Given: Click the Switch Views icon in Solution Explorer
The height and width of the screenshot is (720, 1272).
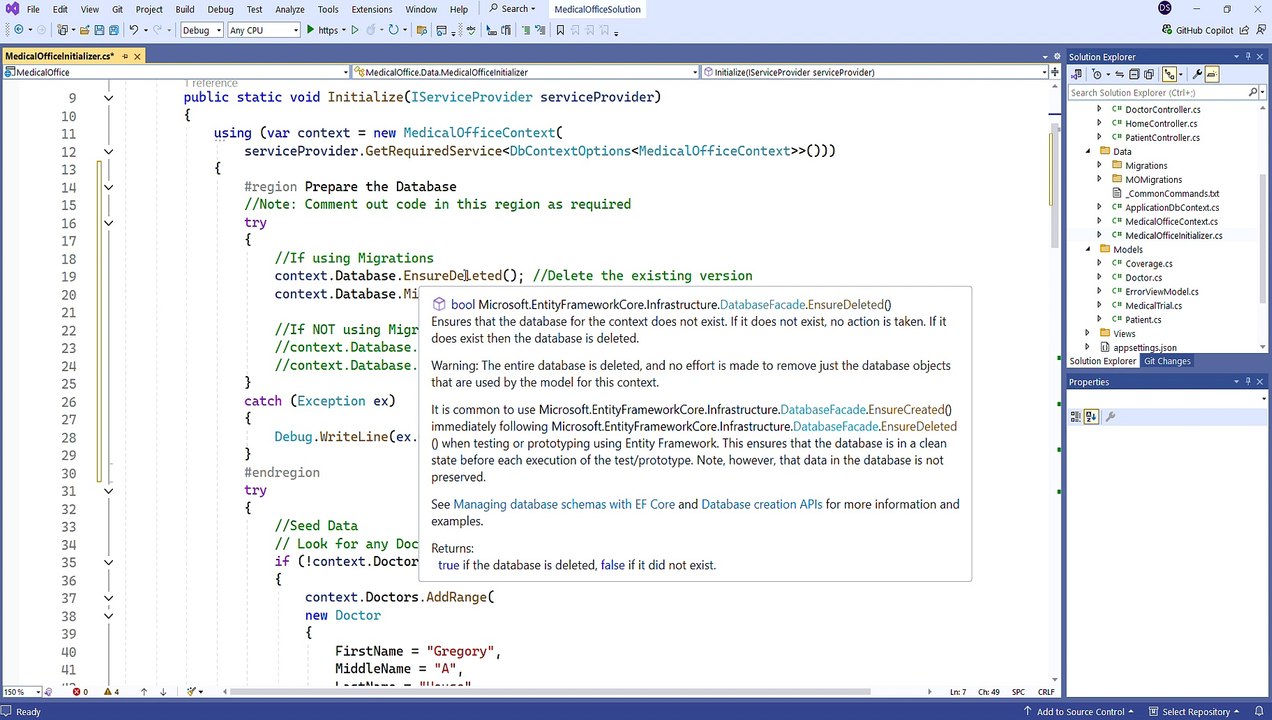Looking at the screenshot, I should [x=1077, y=74].
